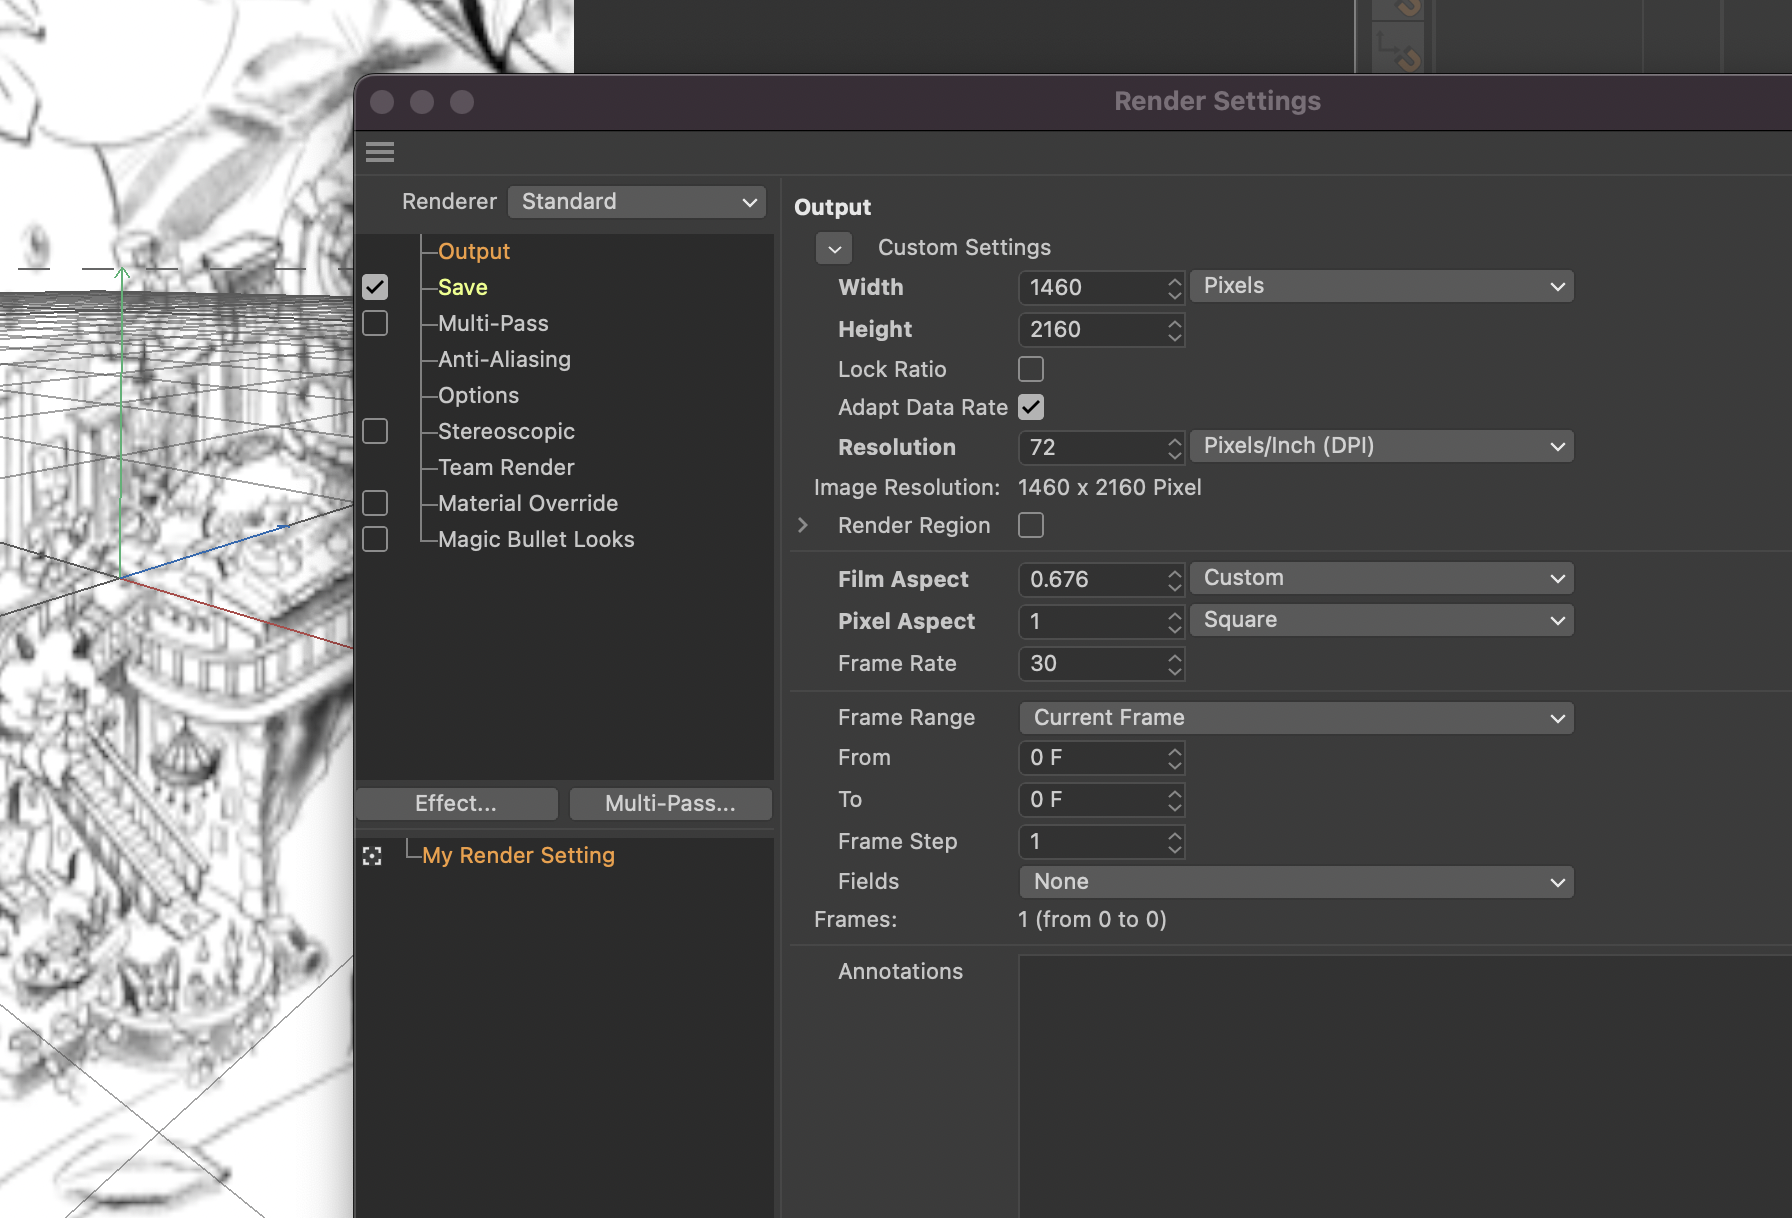Screen dimensions: 1792x1218
Task: Click the Height stepper arrows
Action: 1175,330
